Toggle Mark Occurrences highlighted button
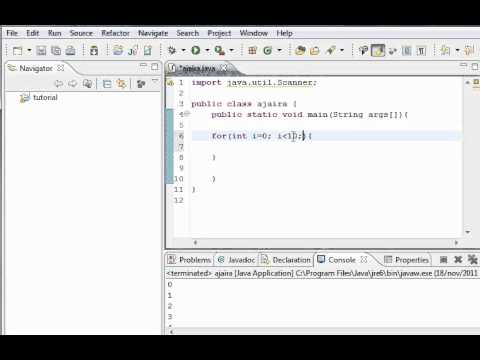The image size is (480, 360). [x=378, y=51]
